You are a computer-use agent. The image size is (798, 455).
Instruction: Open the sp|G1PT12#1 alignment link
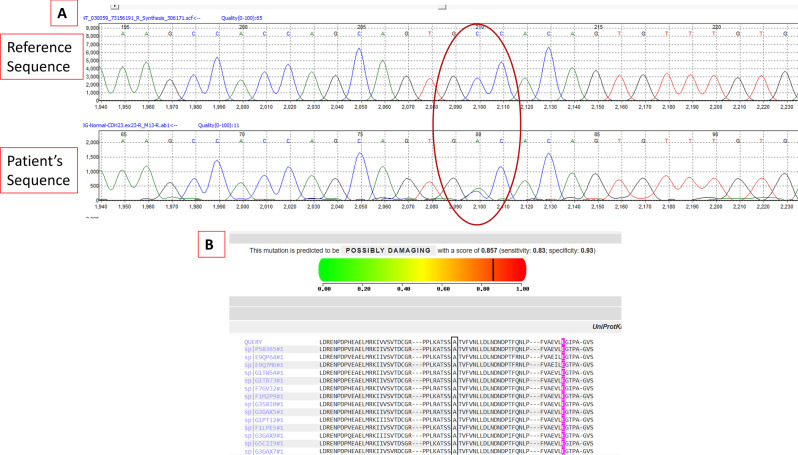(x=263, y=420)
